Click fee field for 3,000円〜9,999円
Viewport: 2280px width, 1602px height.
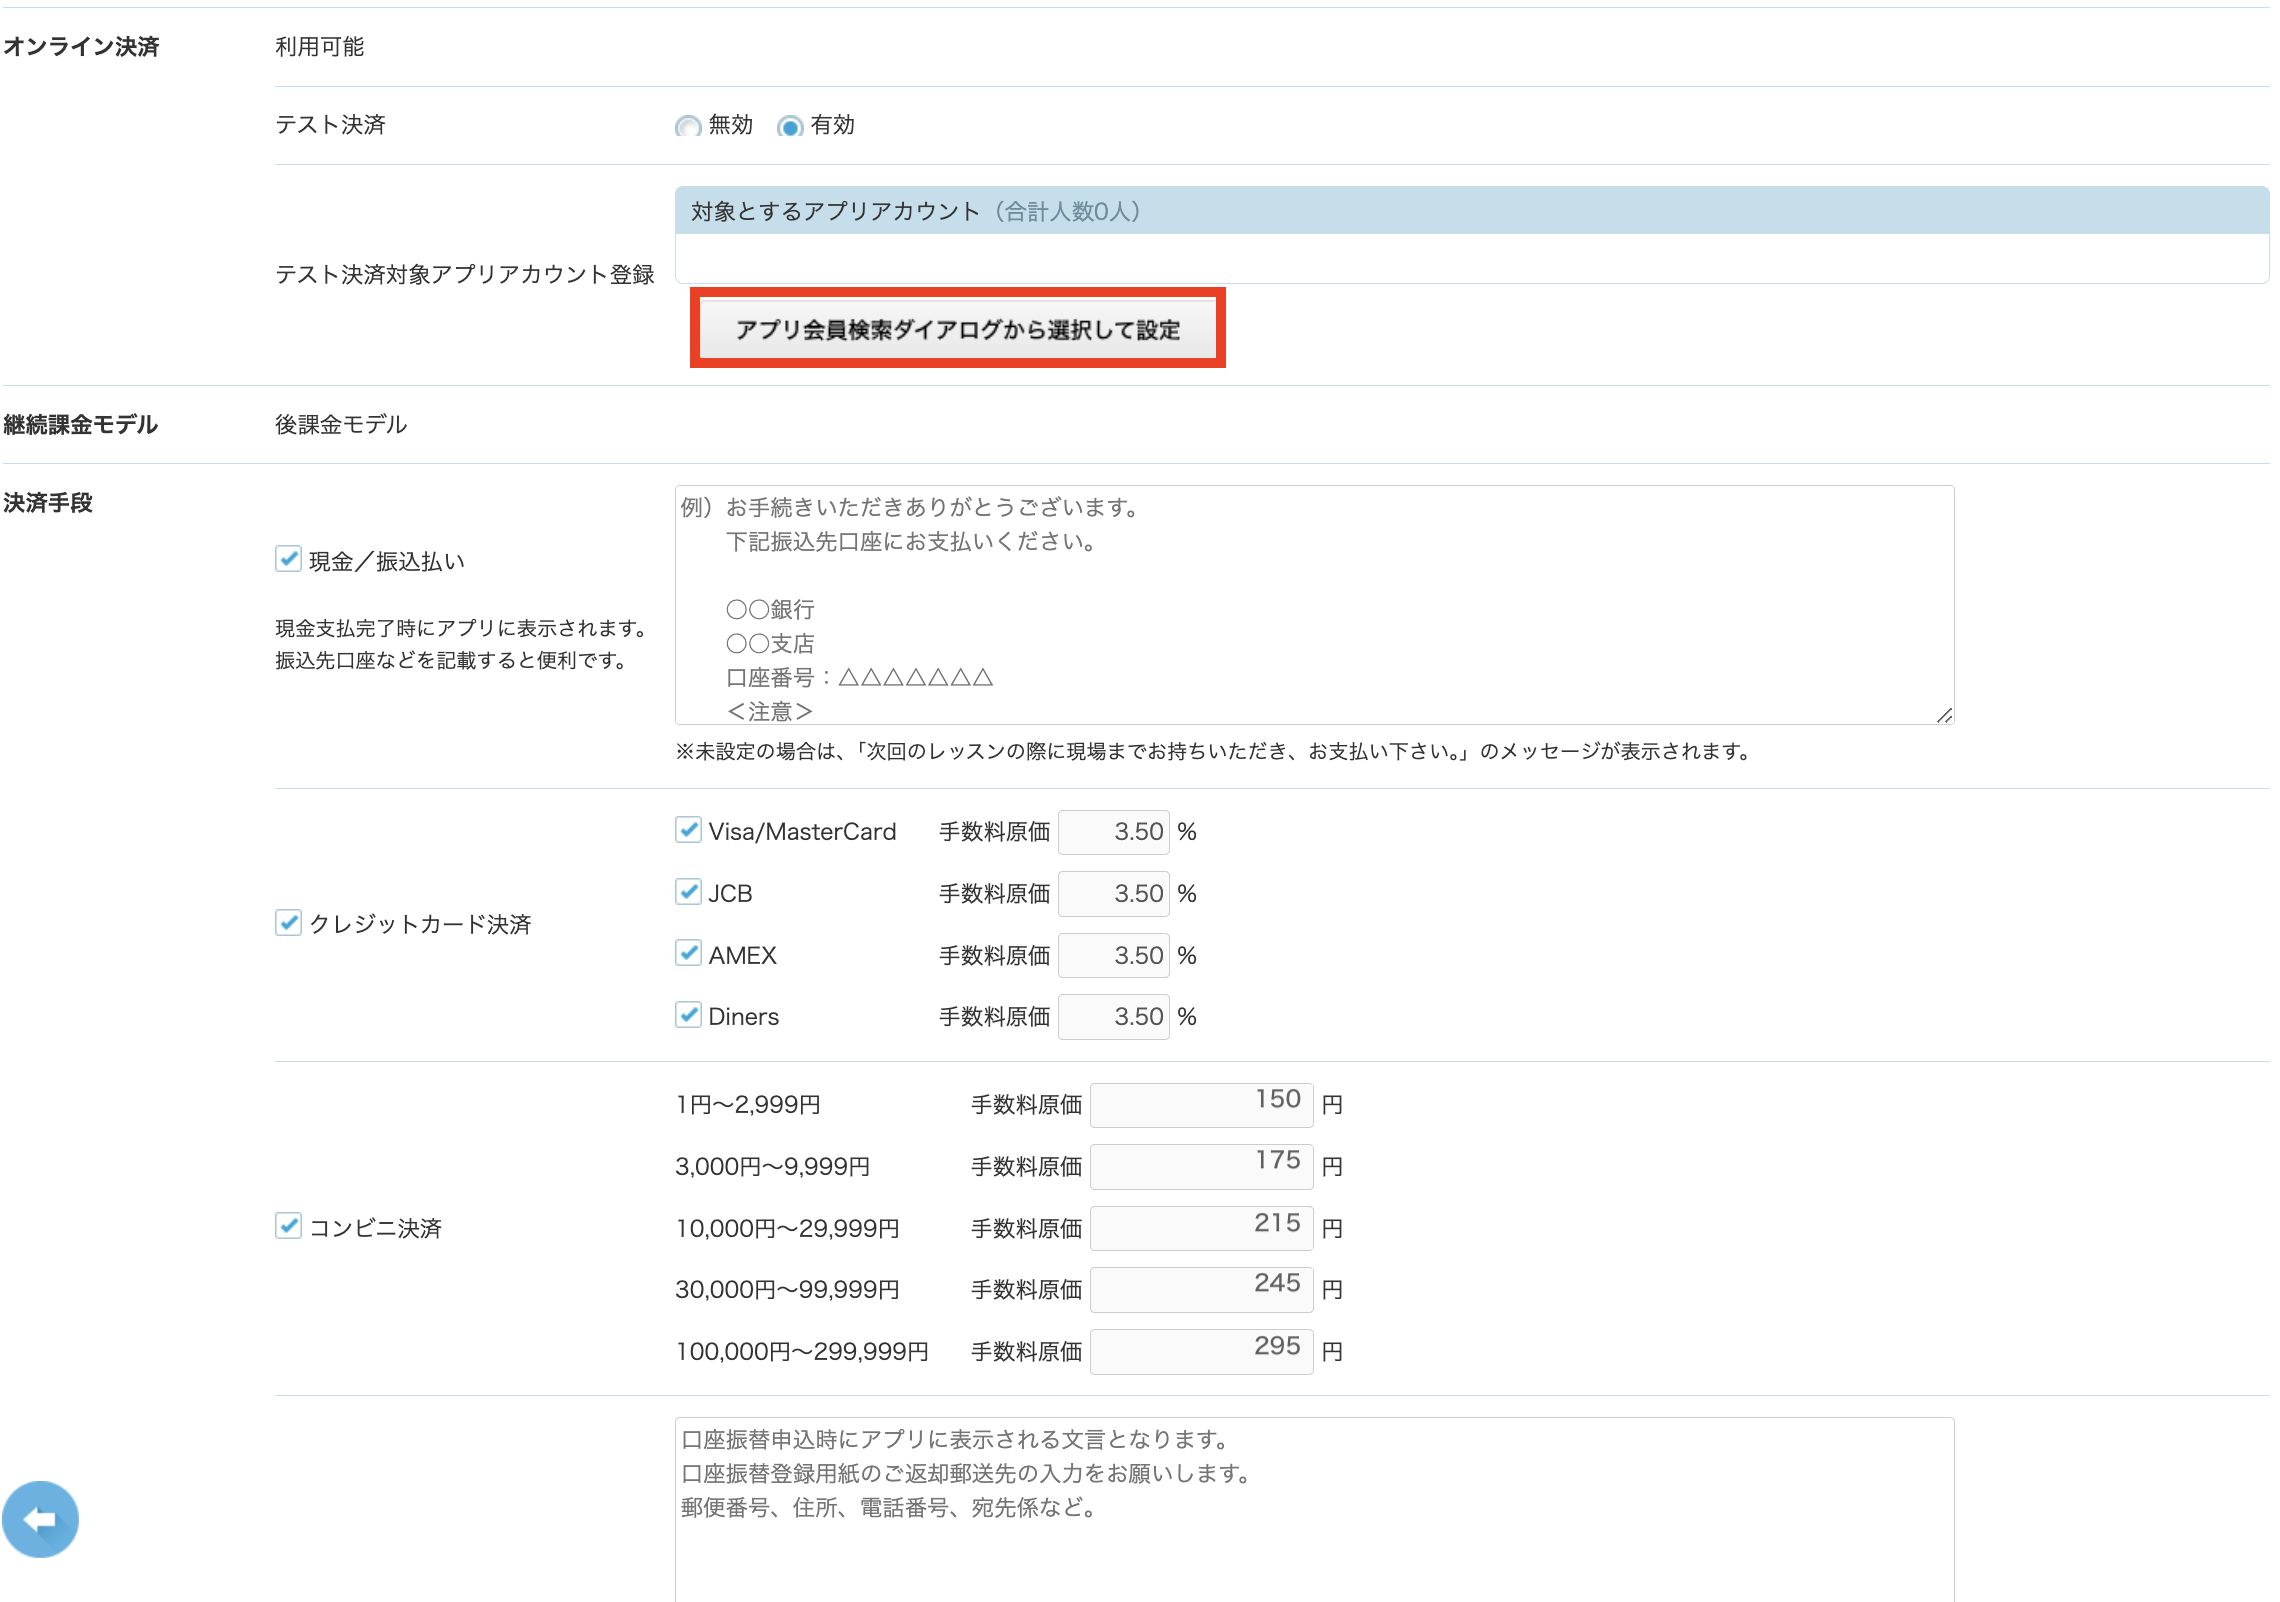1202,1167
